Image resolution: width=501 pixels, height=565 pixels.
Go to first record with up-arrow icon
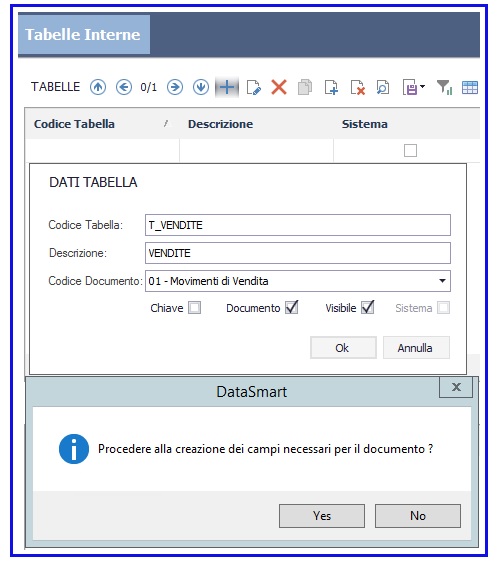98,87
